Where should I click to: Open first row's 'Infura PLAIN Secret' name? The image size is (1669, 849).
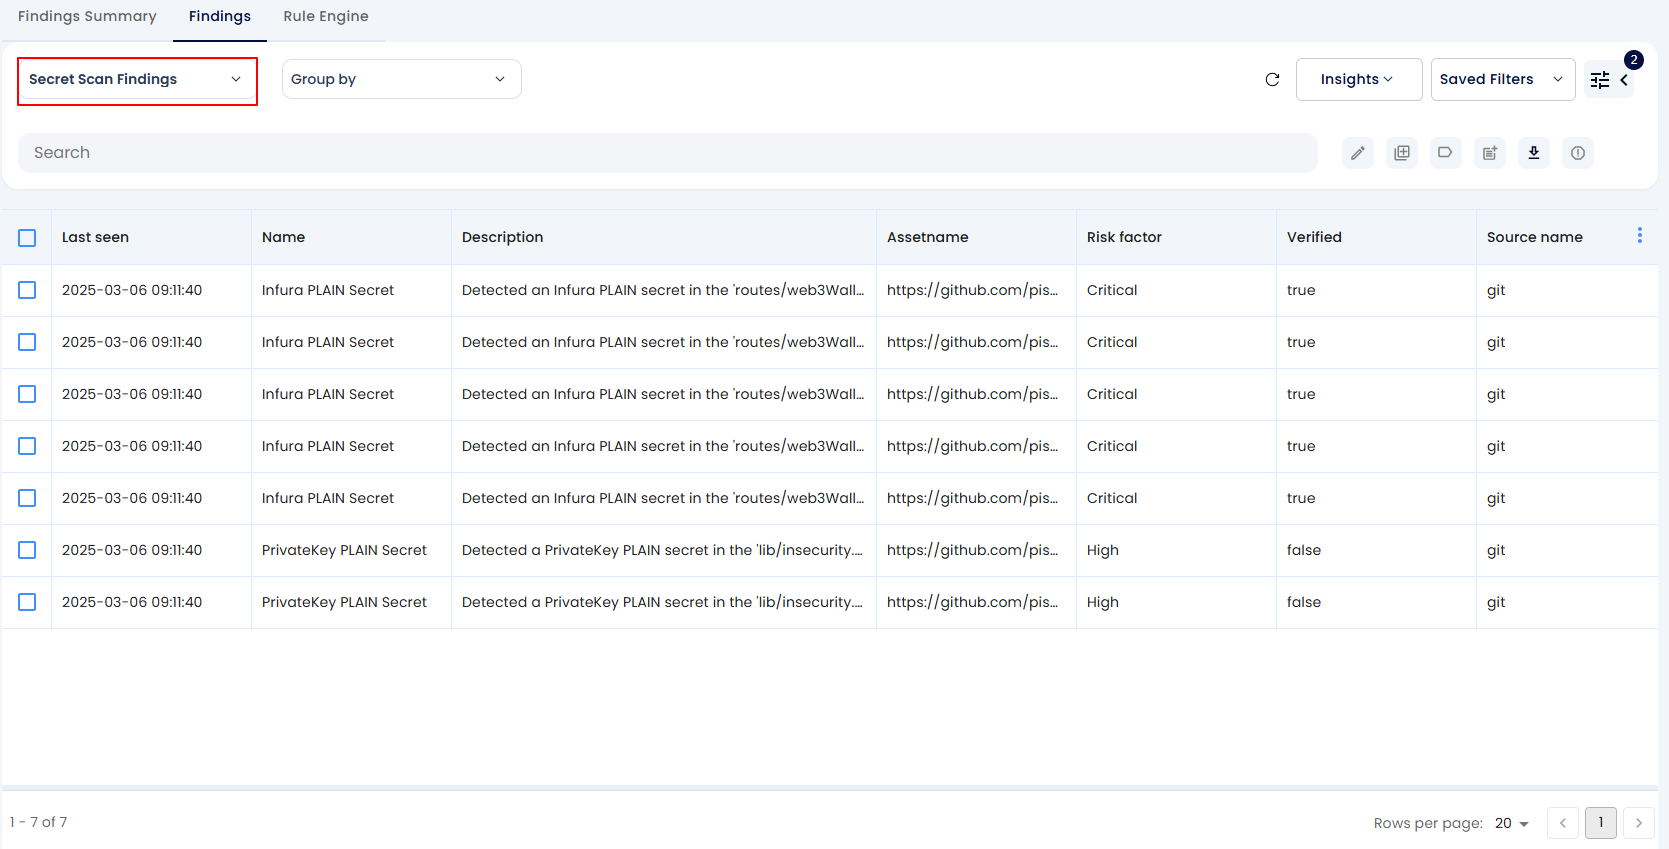click(x=328, y=290)
